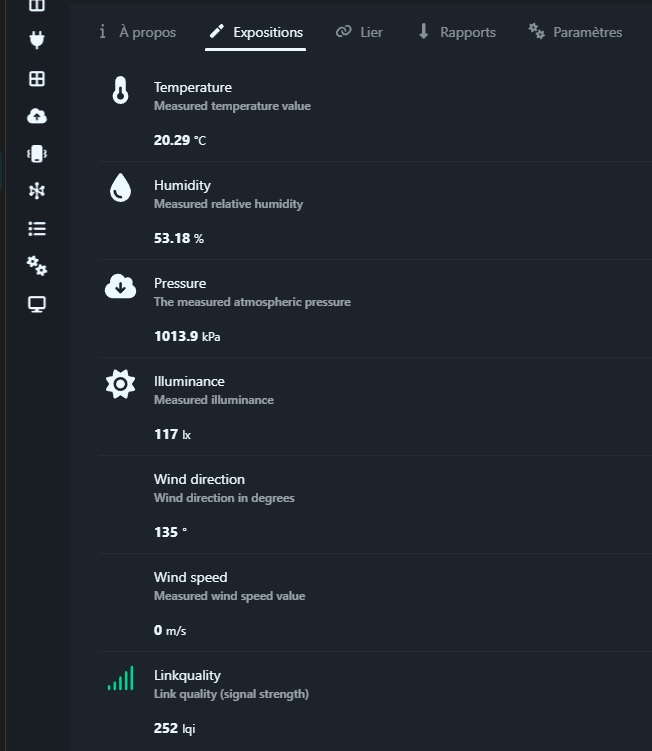The image size is (652, 751).
Task: Click the sun icon beside Illuminance
Action: click(x=120, y=384)
